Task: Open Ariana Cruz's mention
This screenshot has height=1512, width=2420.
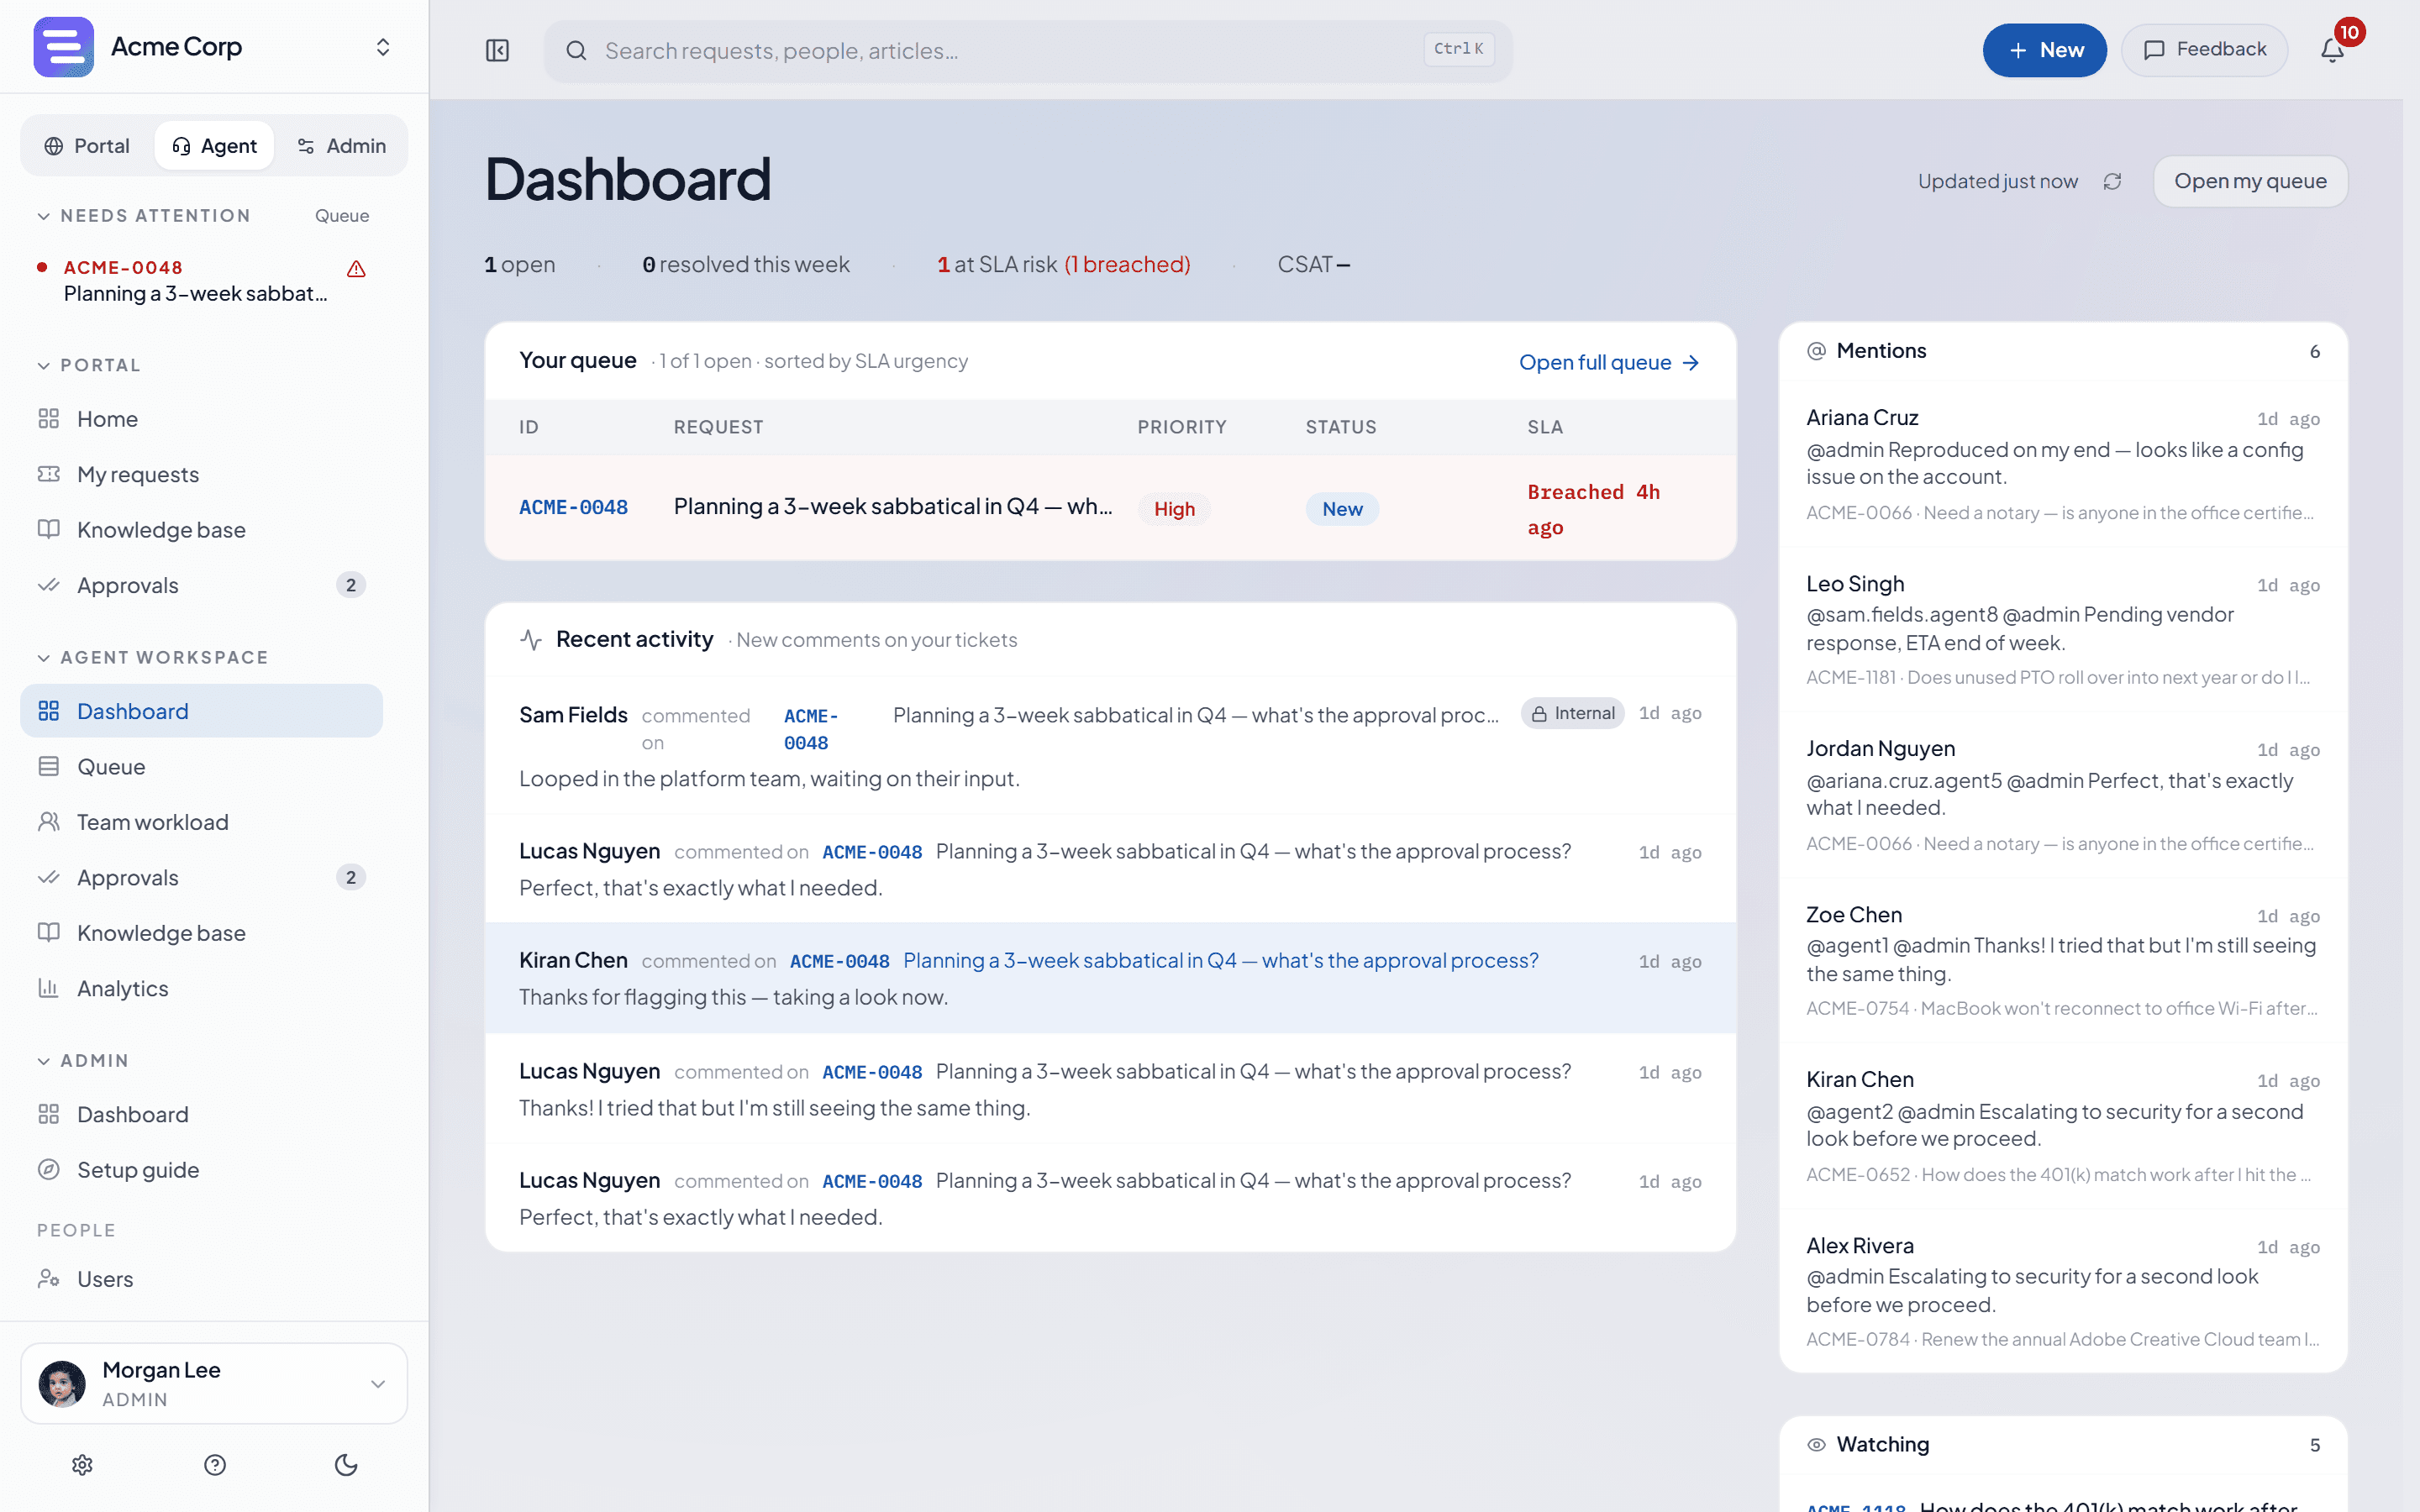Action: (x=2062, y=464)
